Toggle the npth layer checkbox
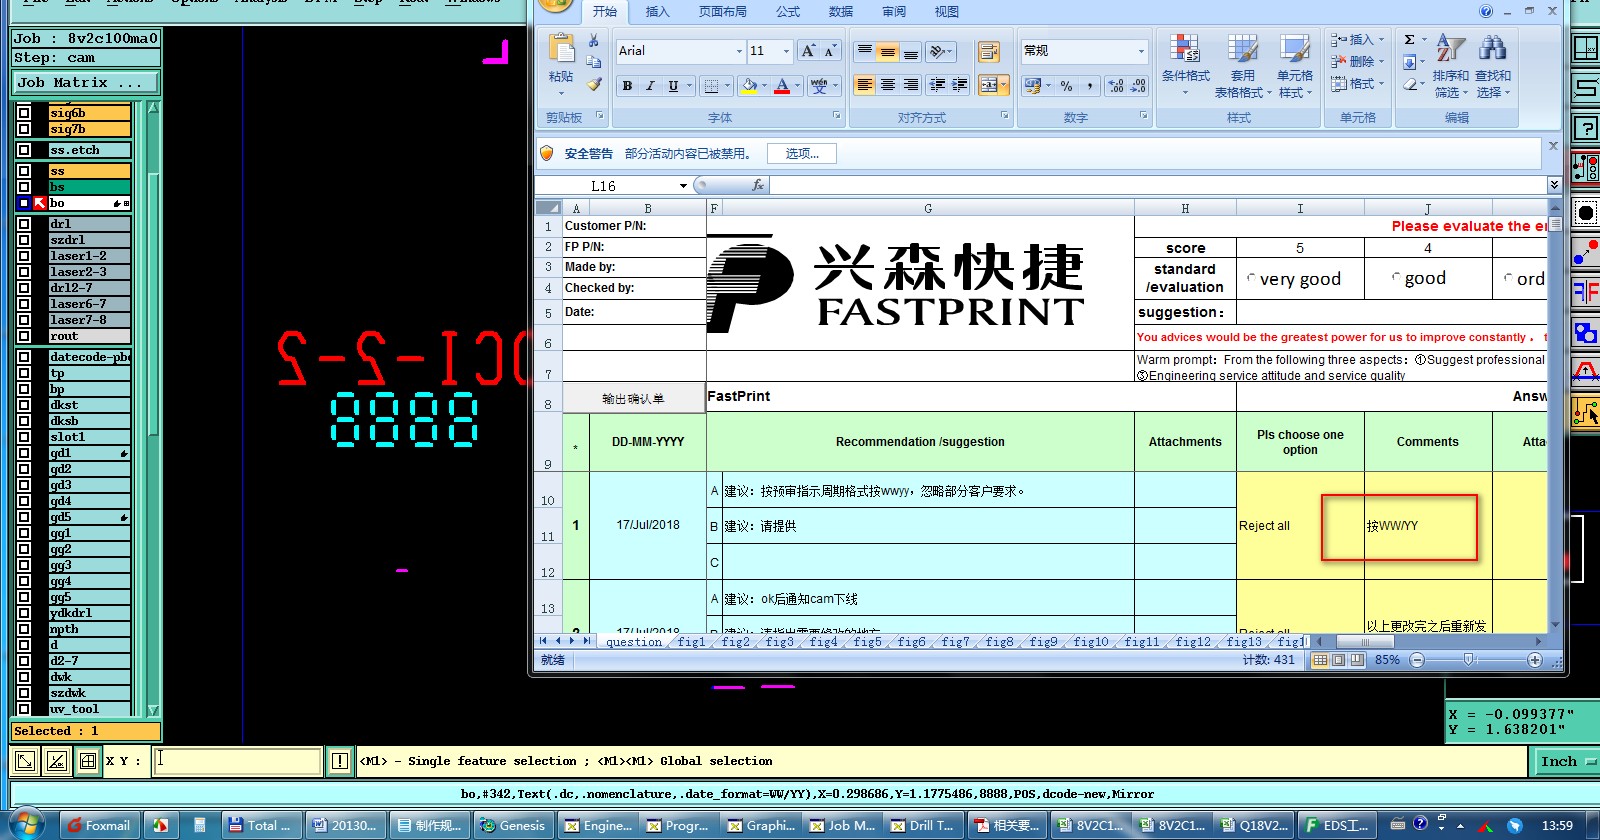Image resolution: width=1600 pixels, height=840 pixels. point(24,629)
